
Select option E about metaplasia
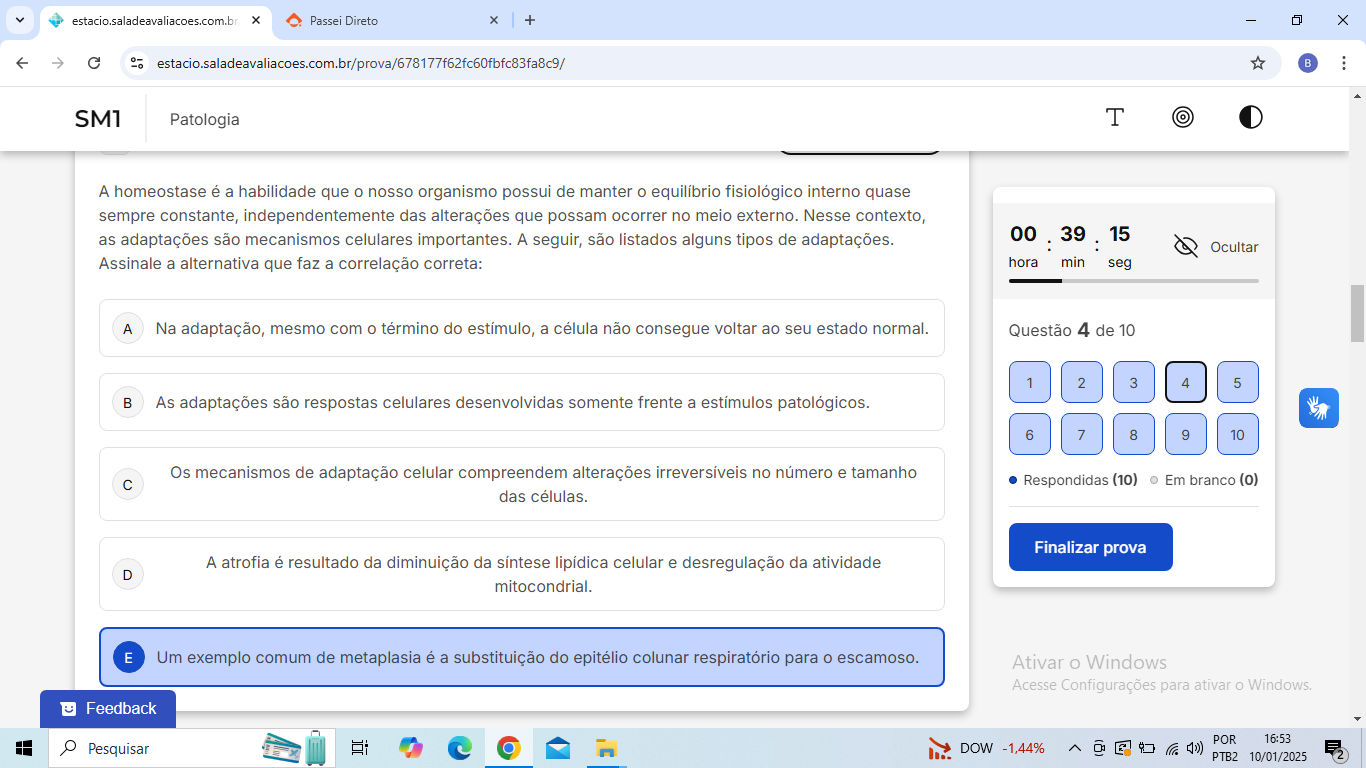pos(522,657)
